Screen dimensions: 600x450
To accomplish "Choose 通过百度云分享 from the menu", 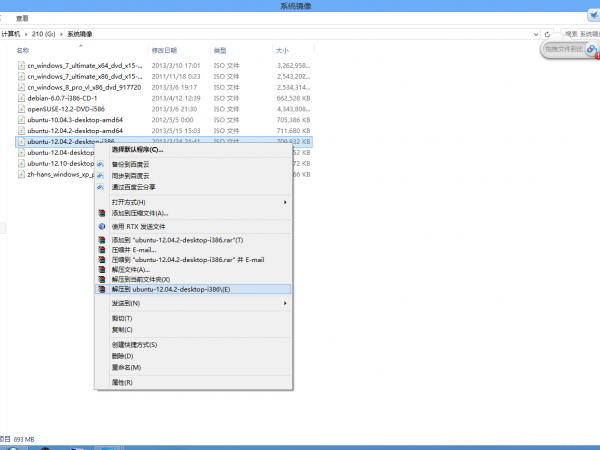I will tap(133, 187).
